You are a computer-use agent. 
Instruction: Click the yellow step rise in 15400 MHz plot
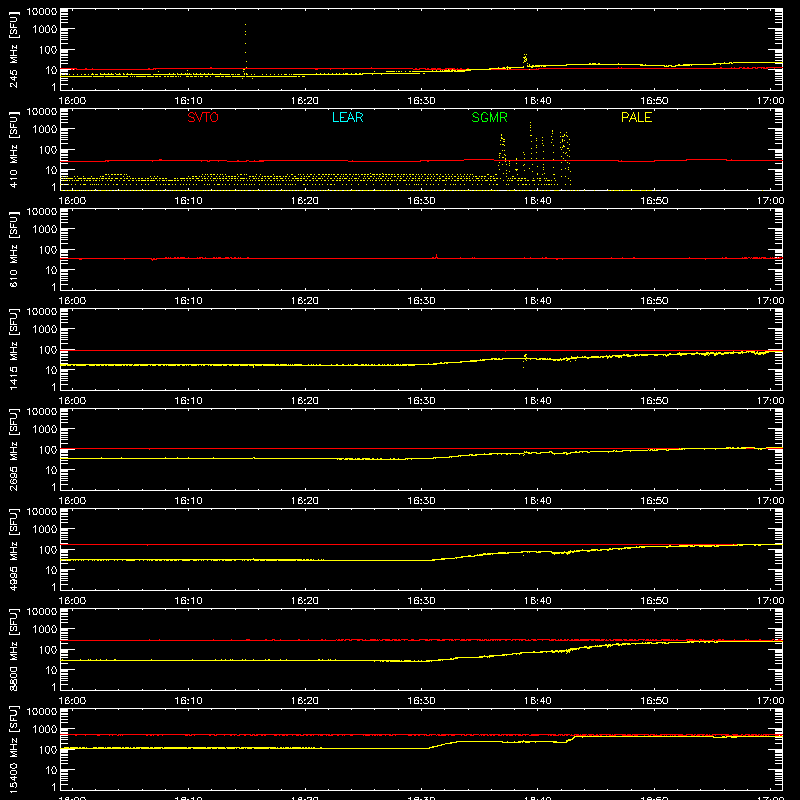[x=571, y=739]
